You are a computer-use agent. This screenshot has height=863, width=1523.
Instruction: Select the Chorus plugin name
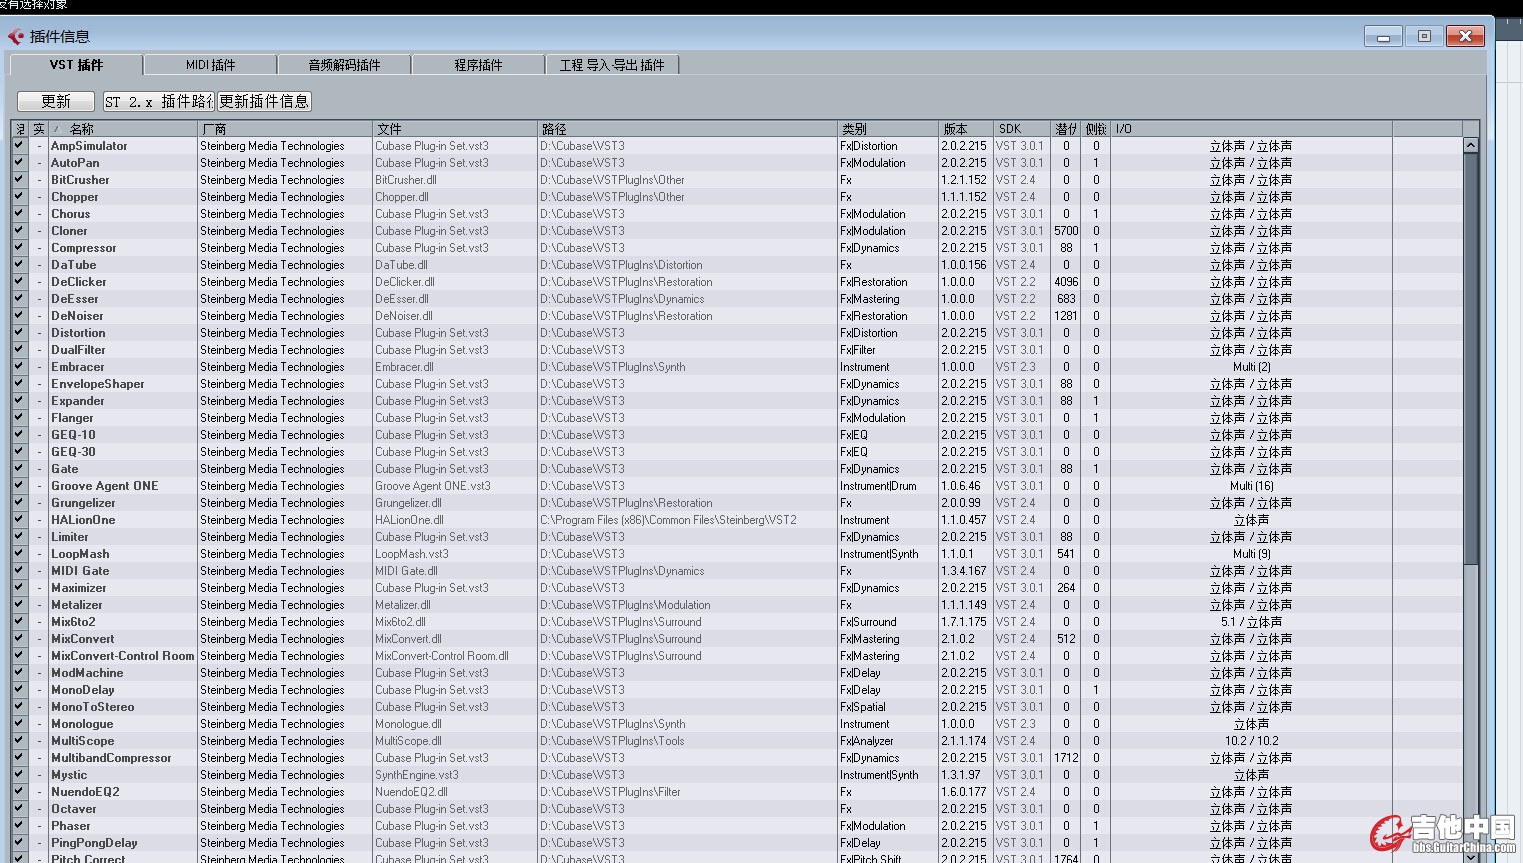point(71,214)
